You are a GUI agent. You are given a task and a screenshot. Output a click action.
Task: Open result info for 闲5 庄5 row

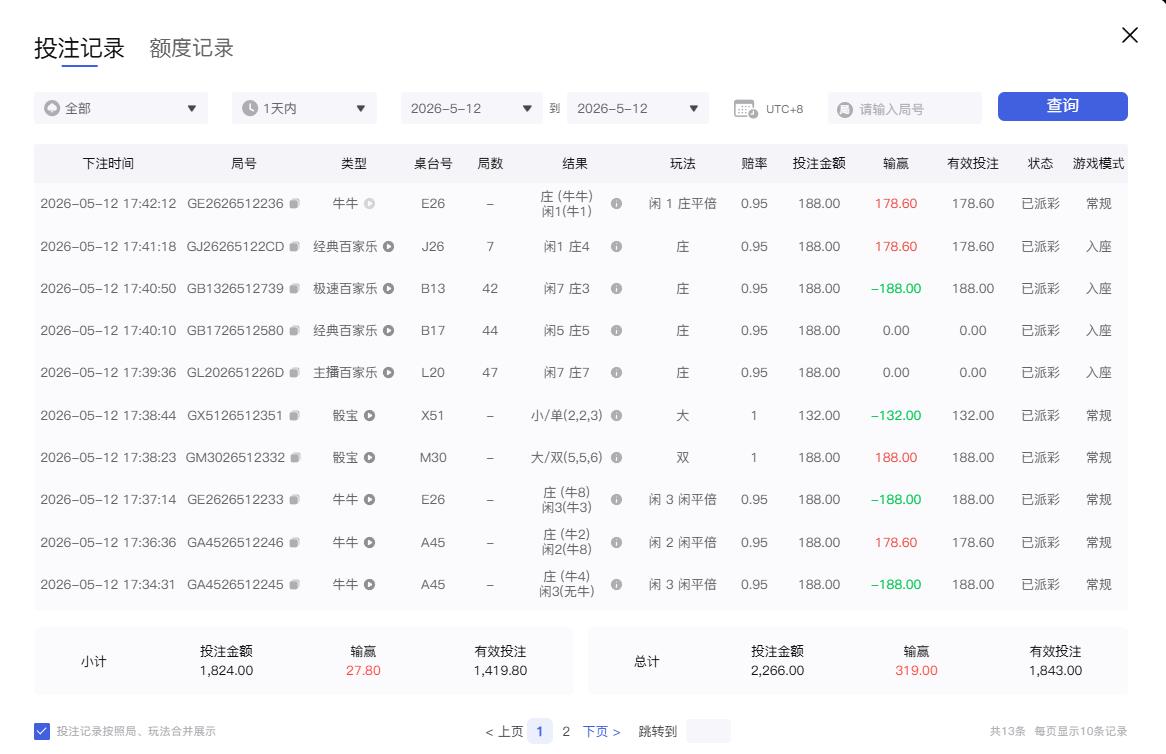616,331
